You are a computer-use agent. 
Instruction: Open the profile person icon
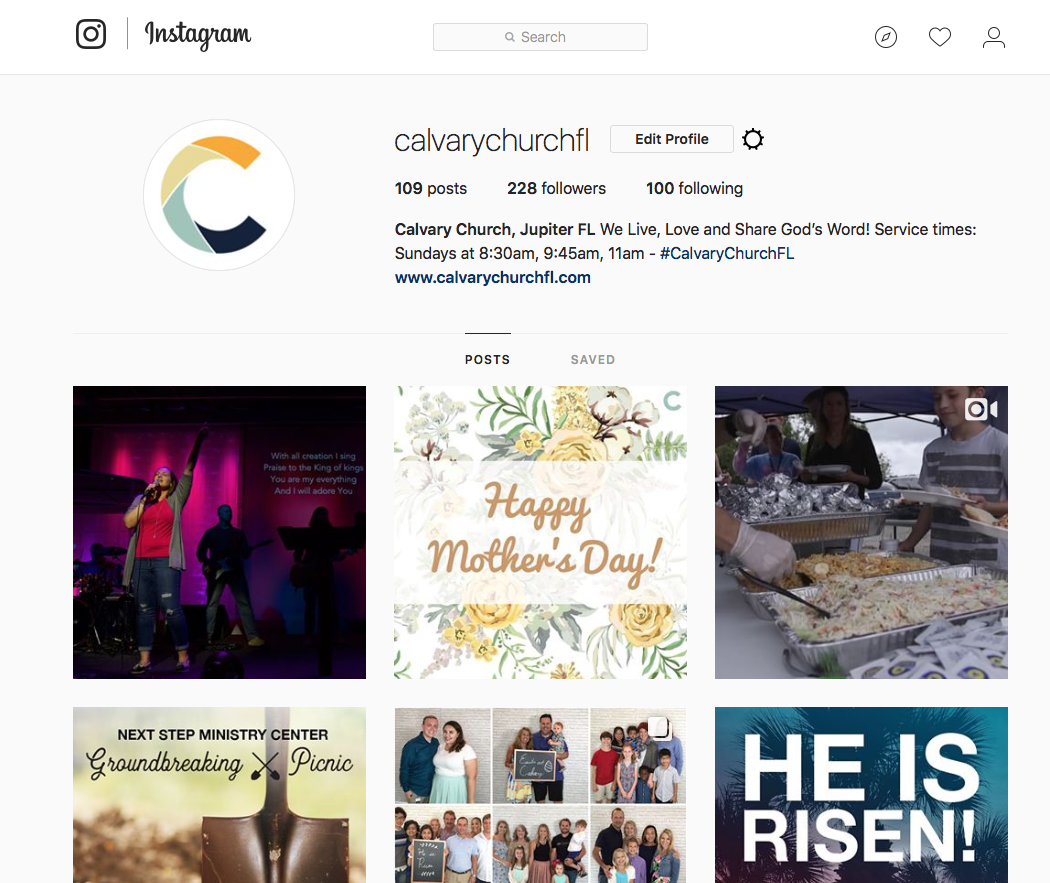[x=994, y=37]
